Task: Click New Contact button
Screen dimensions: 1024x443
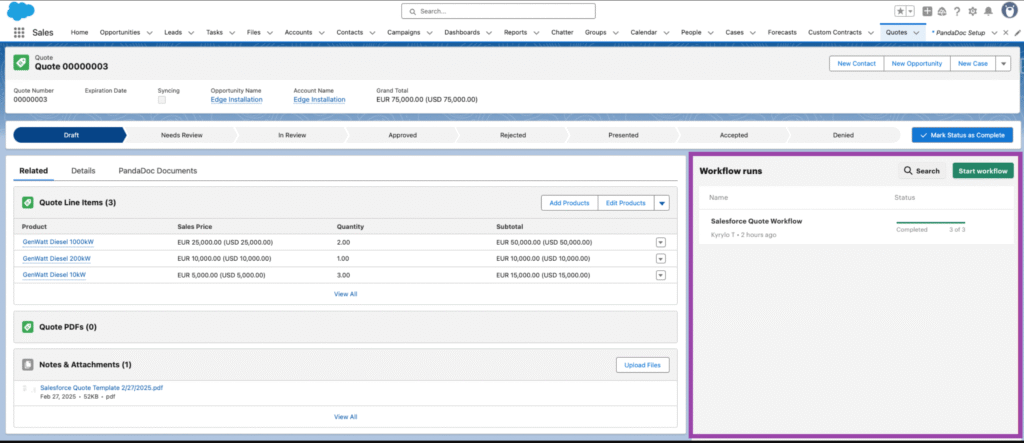Action: click(x=856, y=63)
